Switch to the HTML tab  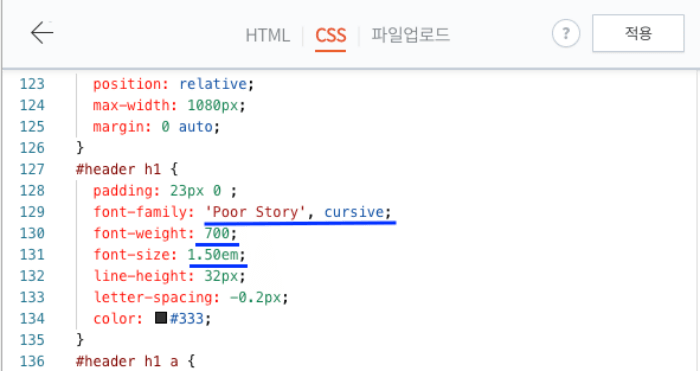pyautogui.click(x=268, y=35)
